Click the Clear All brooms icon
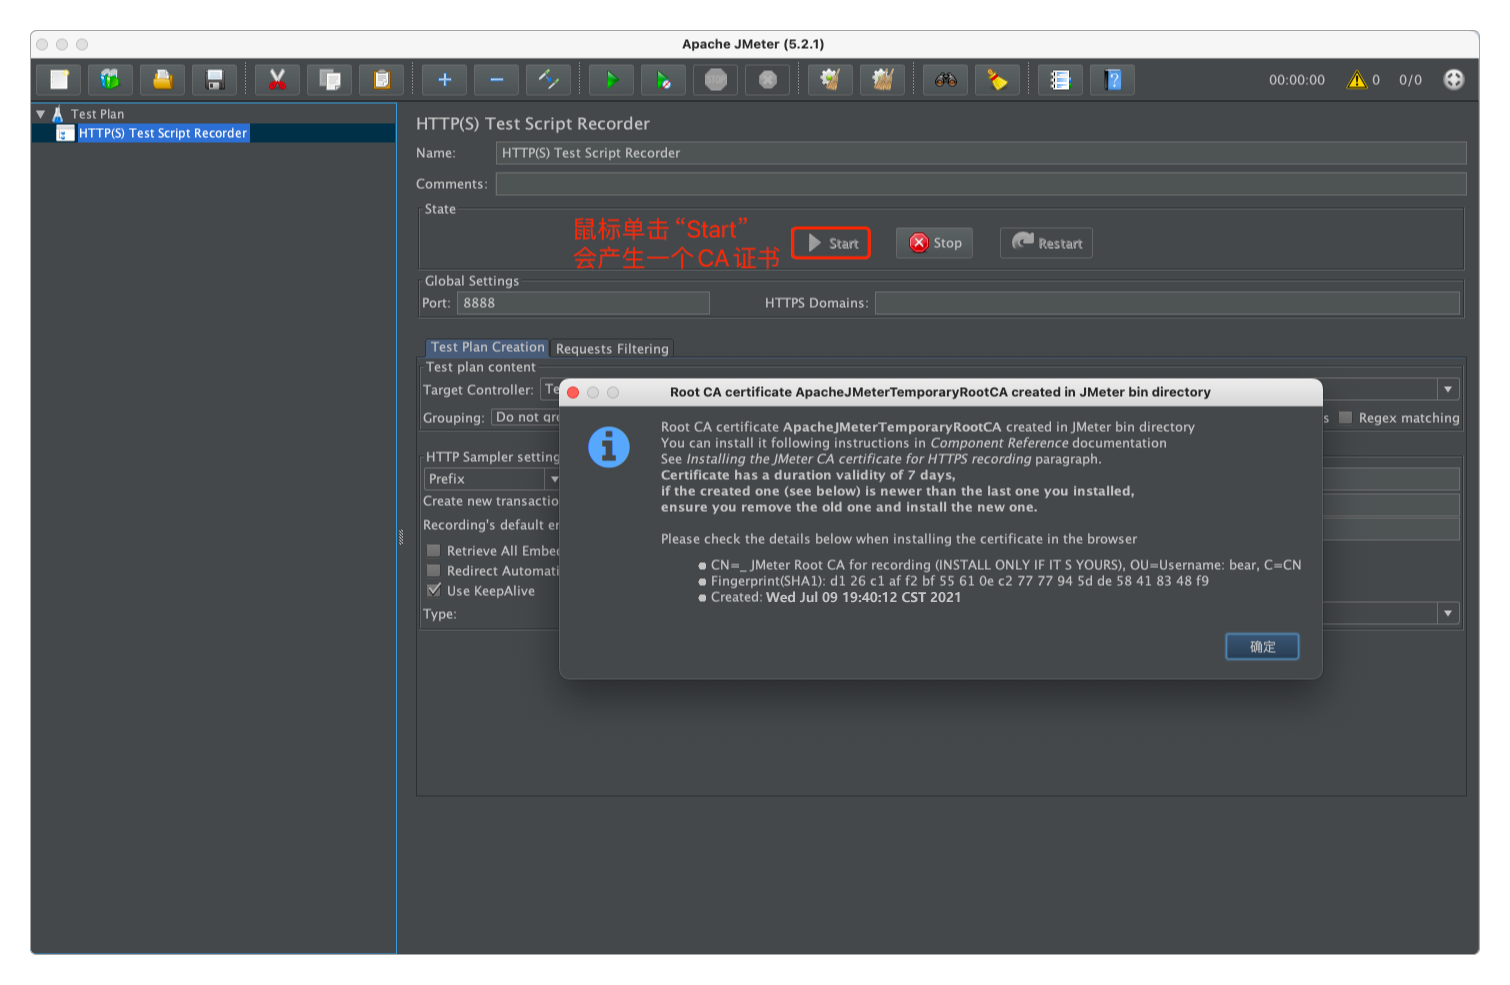 click(882, 80)
